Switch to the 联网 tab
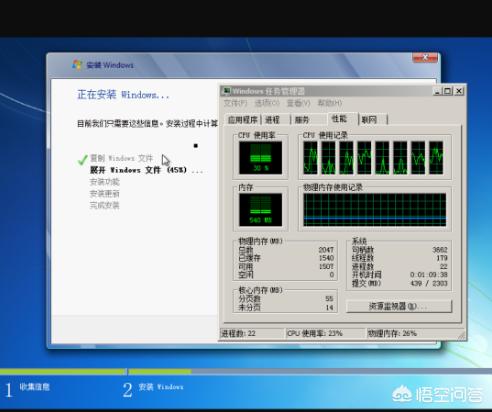 (x=369, y=120)
